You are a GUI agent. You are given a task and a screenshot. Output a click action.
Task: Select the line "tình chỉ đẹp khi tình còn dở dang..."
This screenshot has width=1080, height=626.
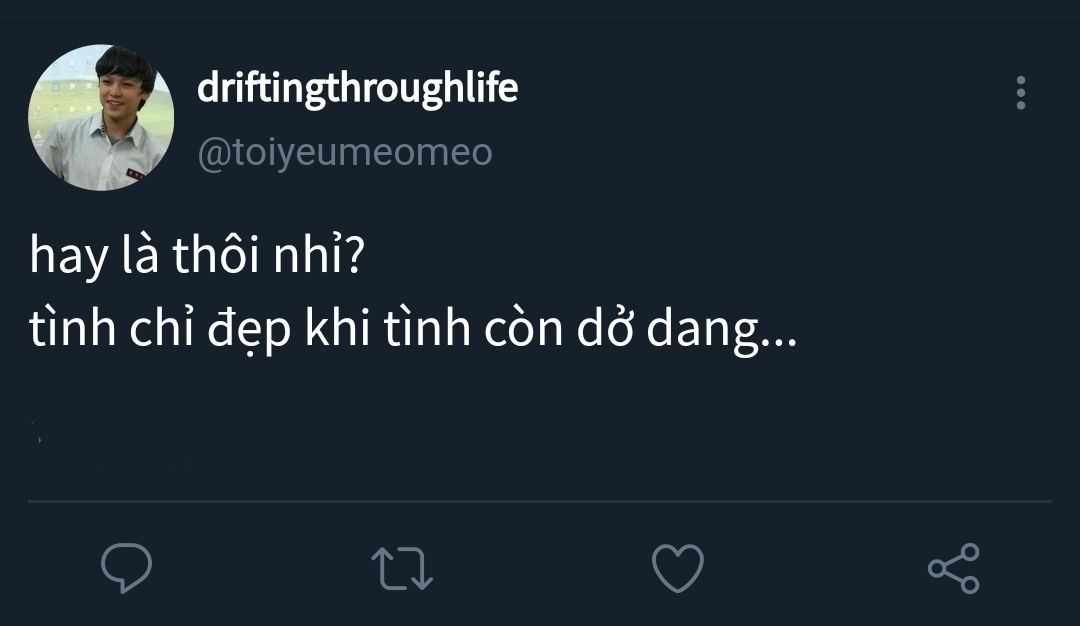pos(412,330)
